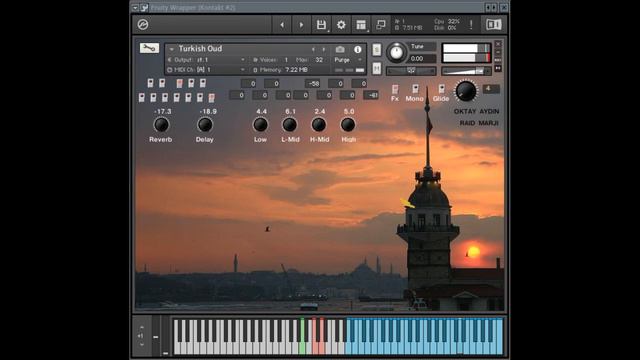Click the -58 tuning value field
640x360 pixels.
click(313, 84)
